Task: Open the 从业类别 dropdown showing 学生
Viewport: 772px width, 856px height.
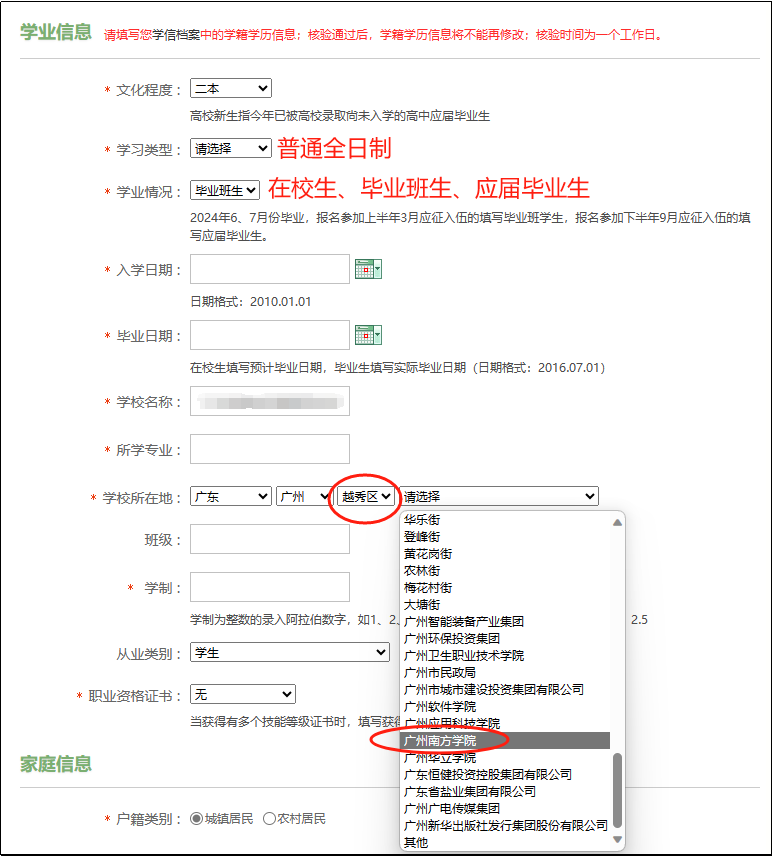Action: [289, 653]
